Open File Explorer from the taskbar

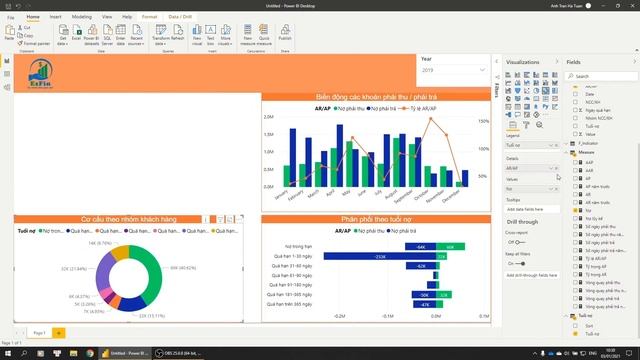click(x=73, y=353)
